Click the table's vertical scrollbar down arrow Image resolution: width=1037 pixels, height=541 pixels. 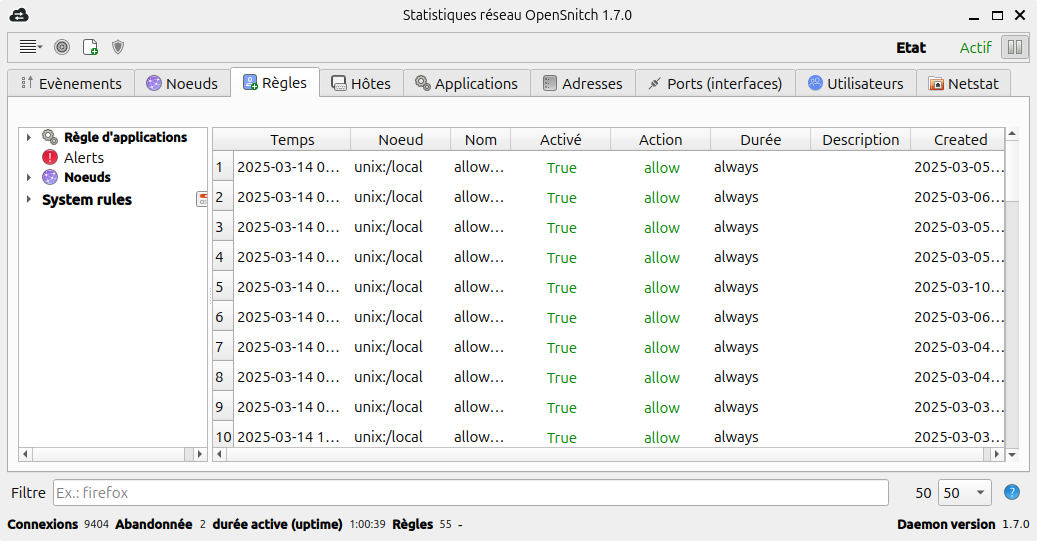pyautogui.click(x=1012, y=454)
